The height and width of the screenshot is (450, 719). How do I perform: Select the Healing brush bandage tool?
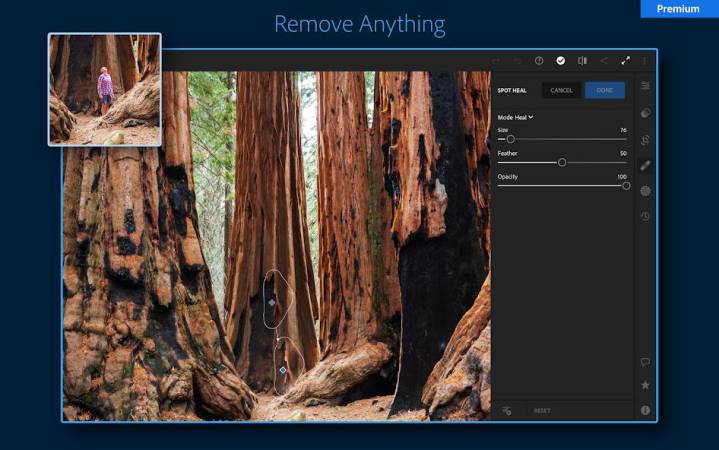click(645, 165)
